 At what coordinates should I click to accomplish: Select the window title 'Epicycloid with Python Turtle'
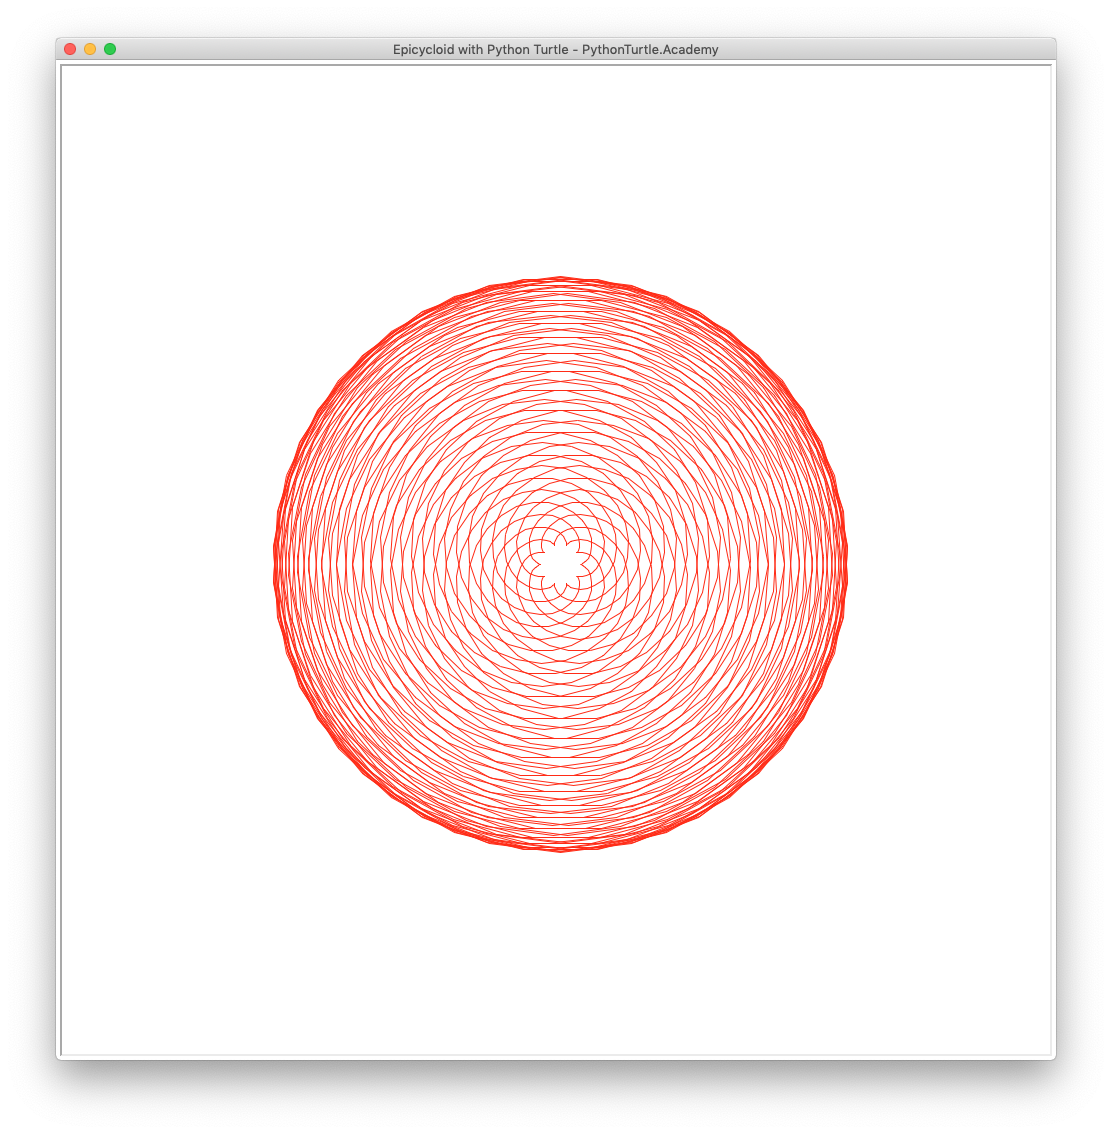478,49
